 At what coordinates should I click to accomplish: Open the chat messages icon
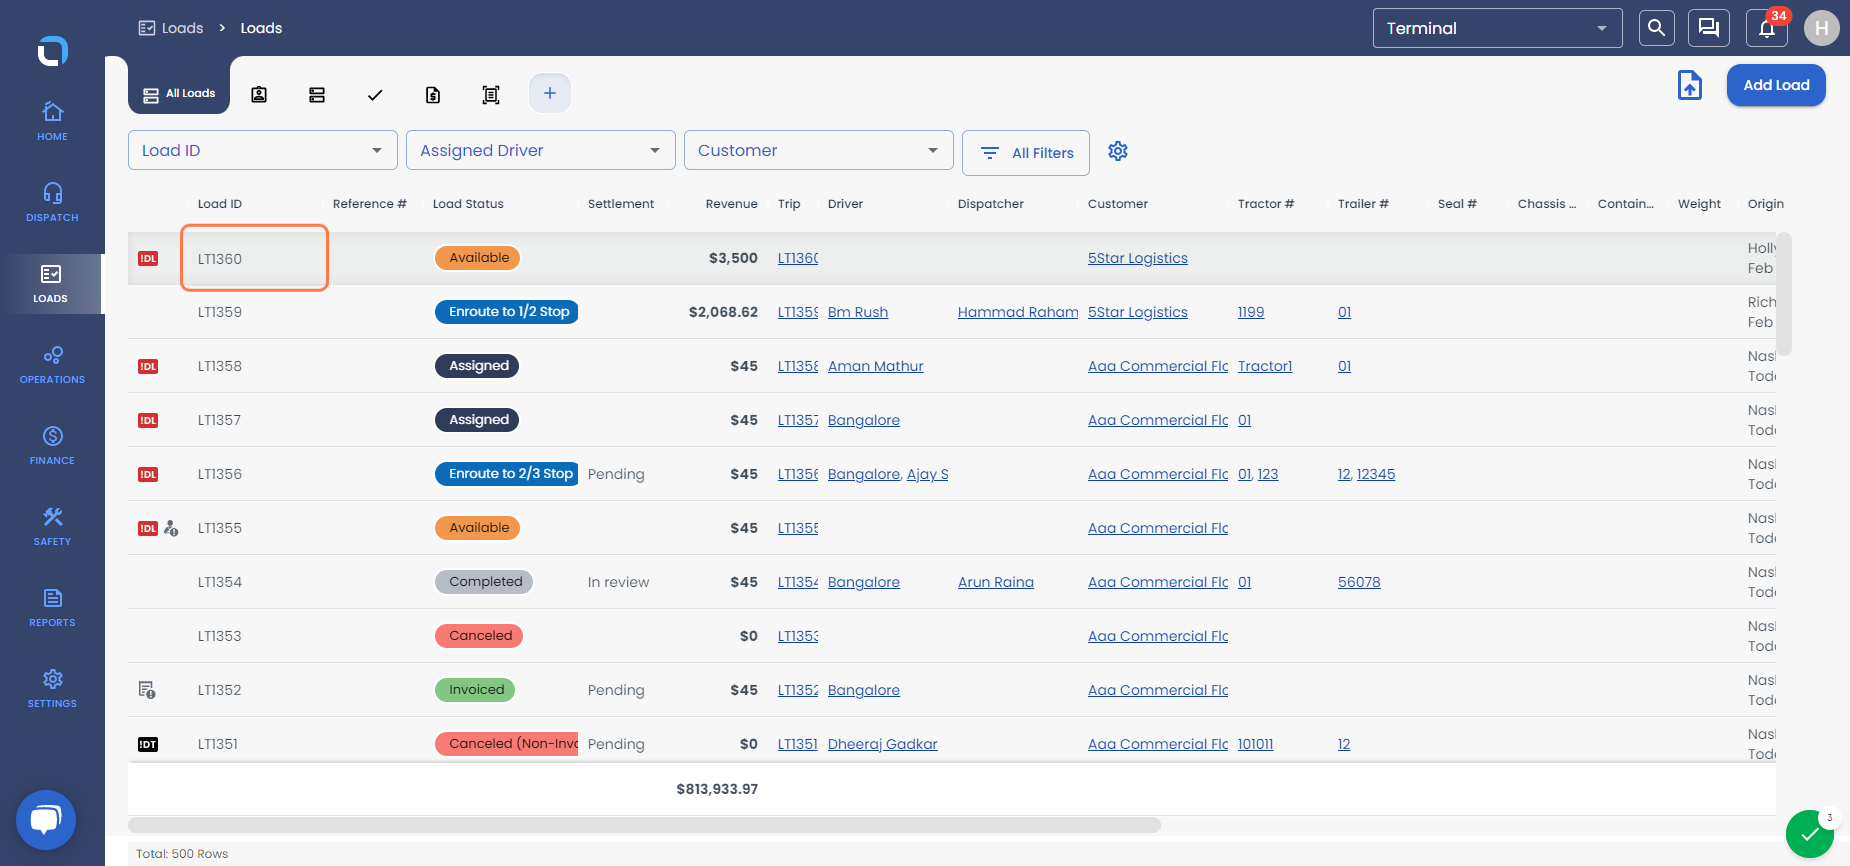pyautogui.click(x=1709, y=28)
